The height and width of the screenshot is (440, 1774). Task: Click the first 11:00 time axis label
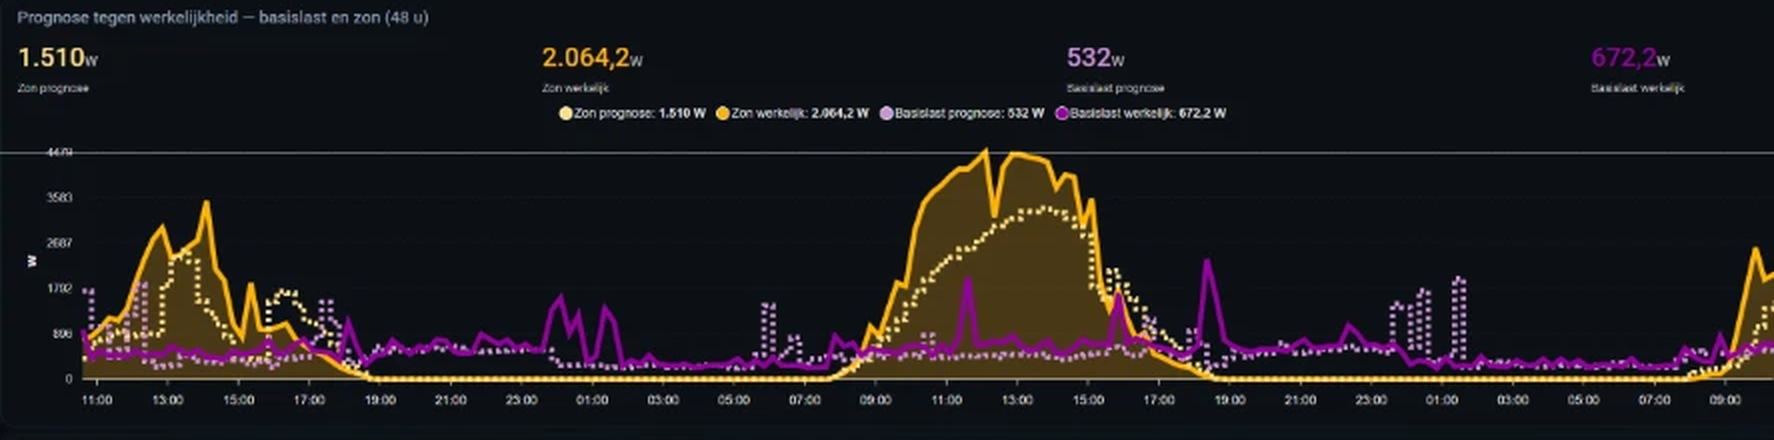(x=96, y=400)
